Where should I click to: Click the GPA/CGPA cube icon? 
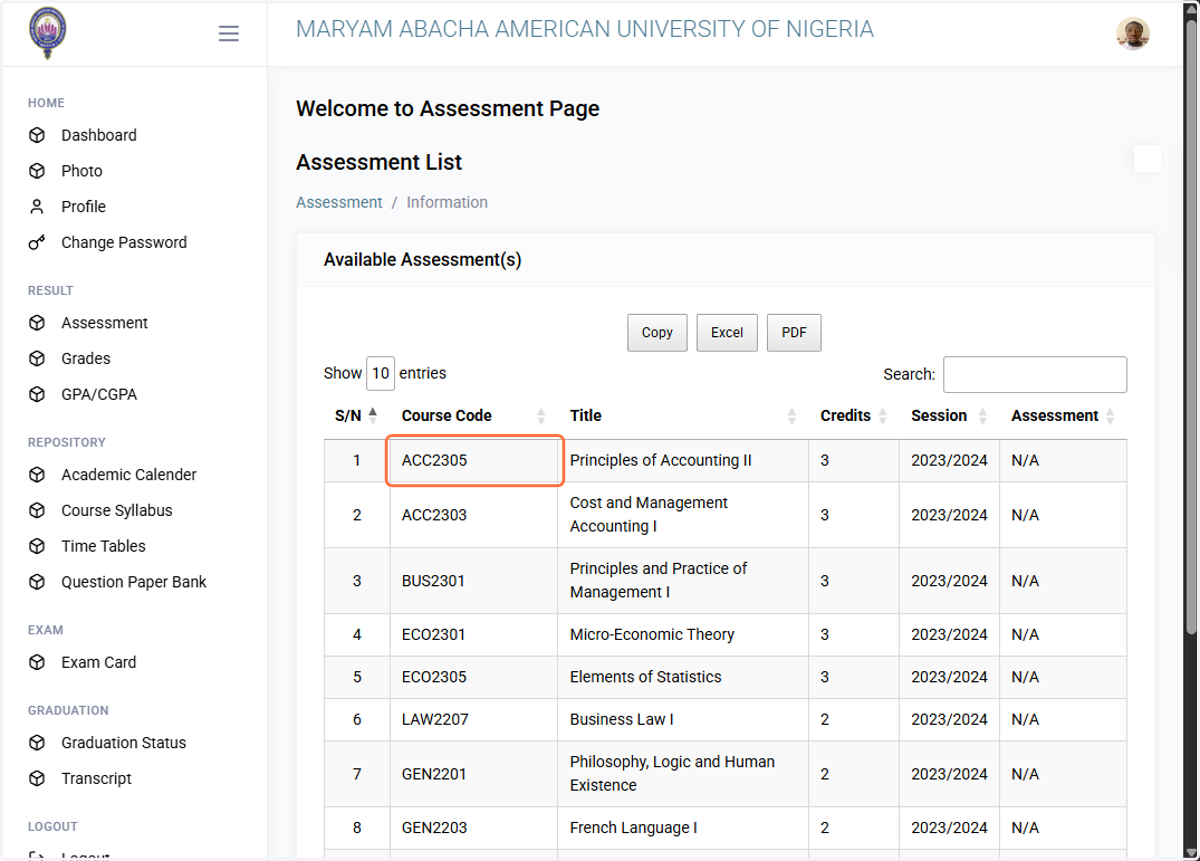click(37, 395)
